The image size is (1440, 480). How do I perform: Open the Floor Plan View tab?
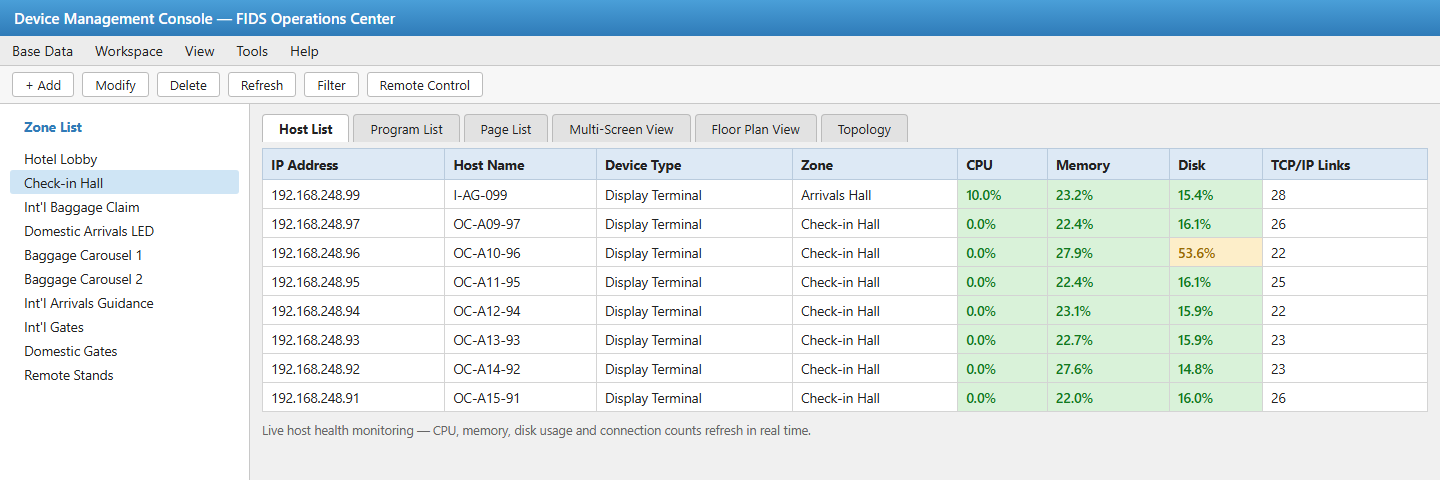pos(756,129)
